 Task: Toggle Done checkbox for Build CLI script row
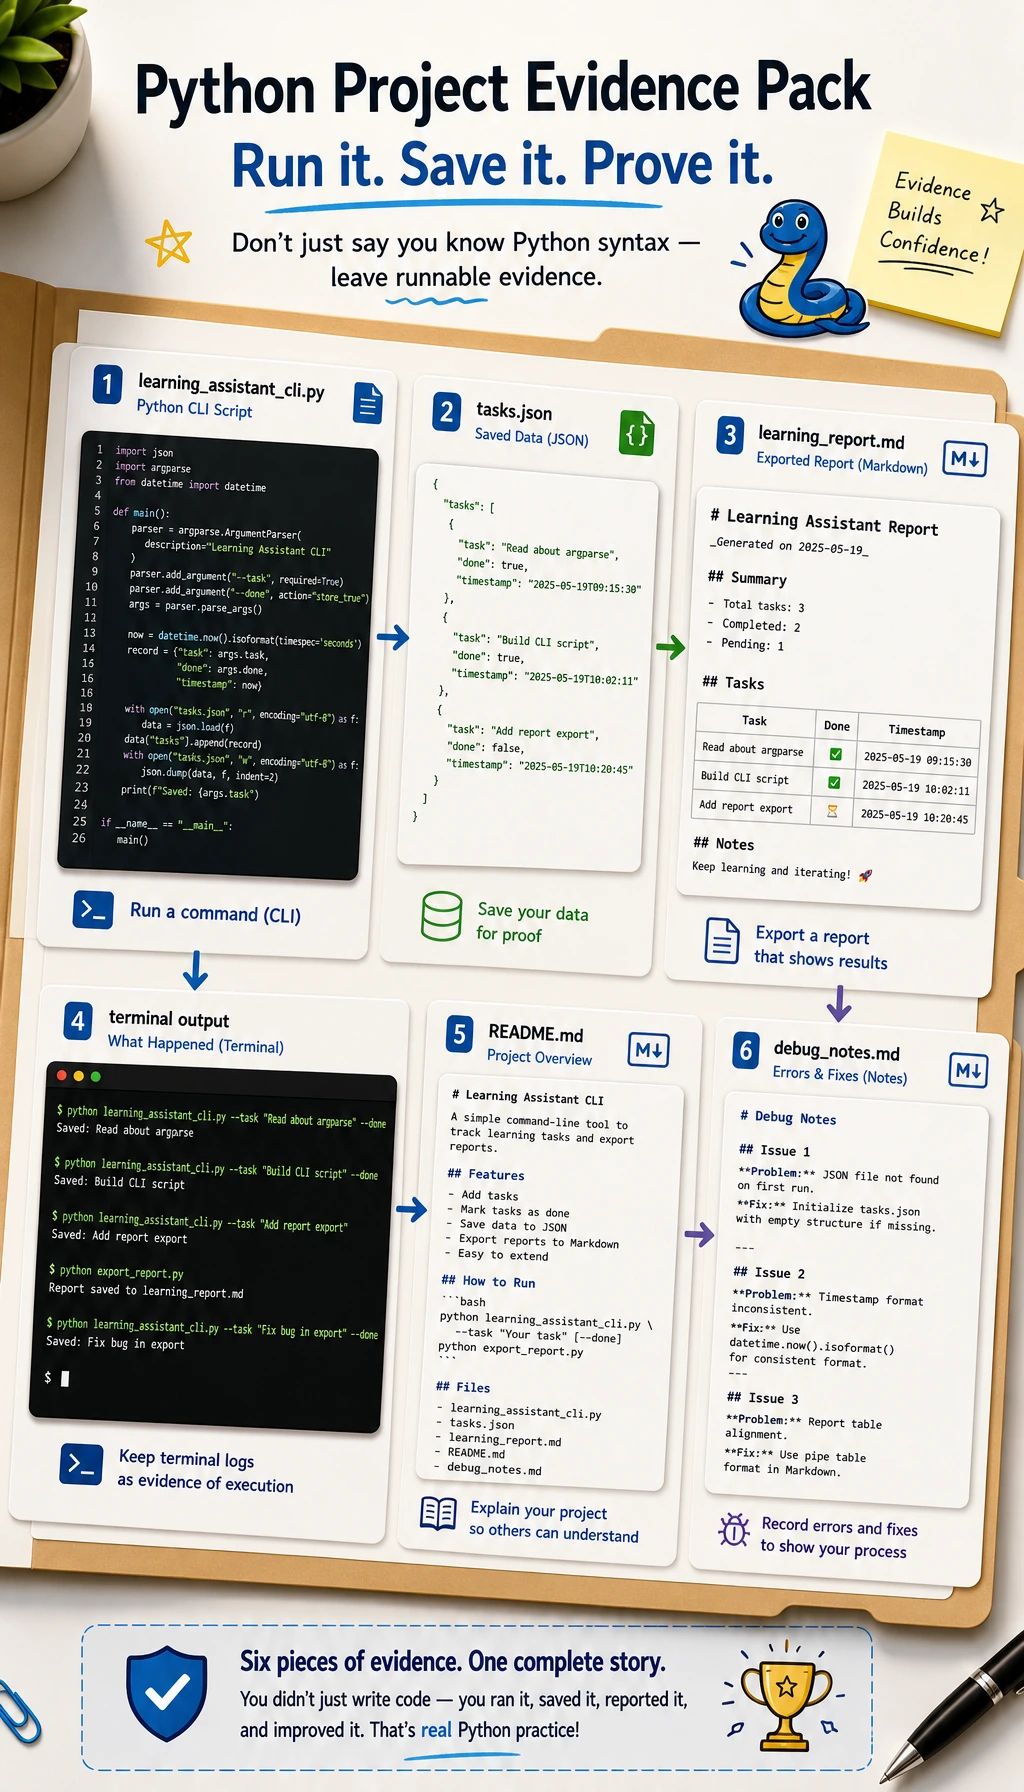point(834,783)
